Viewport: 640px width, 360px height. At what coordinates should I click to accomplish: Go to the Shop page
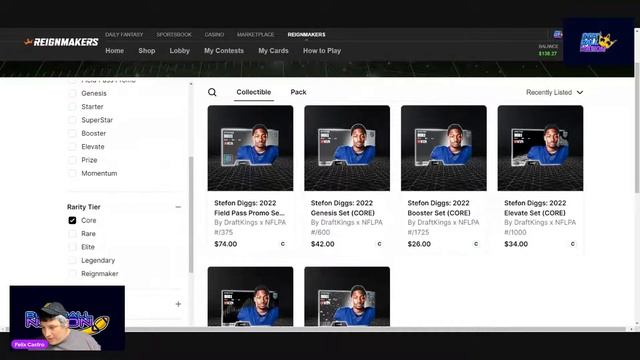147,51
